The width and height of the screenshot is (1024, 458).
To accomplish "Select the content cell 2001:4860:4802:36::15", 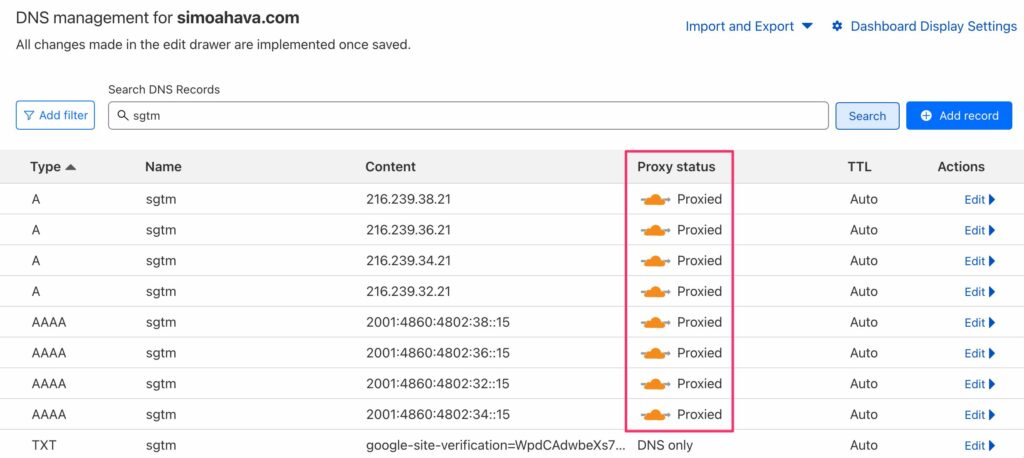I will point(438,353).
